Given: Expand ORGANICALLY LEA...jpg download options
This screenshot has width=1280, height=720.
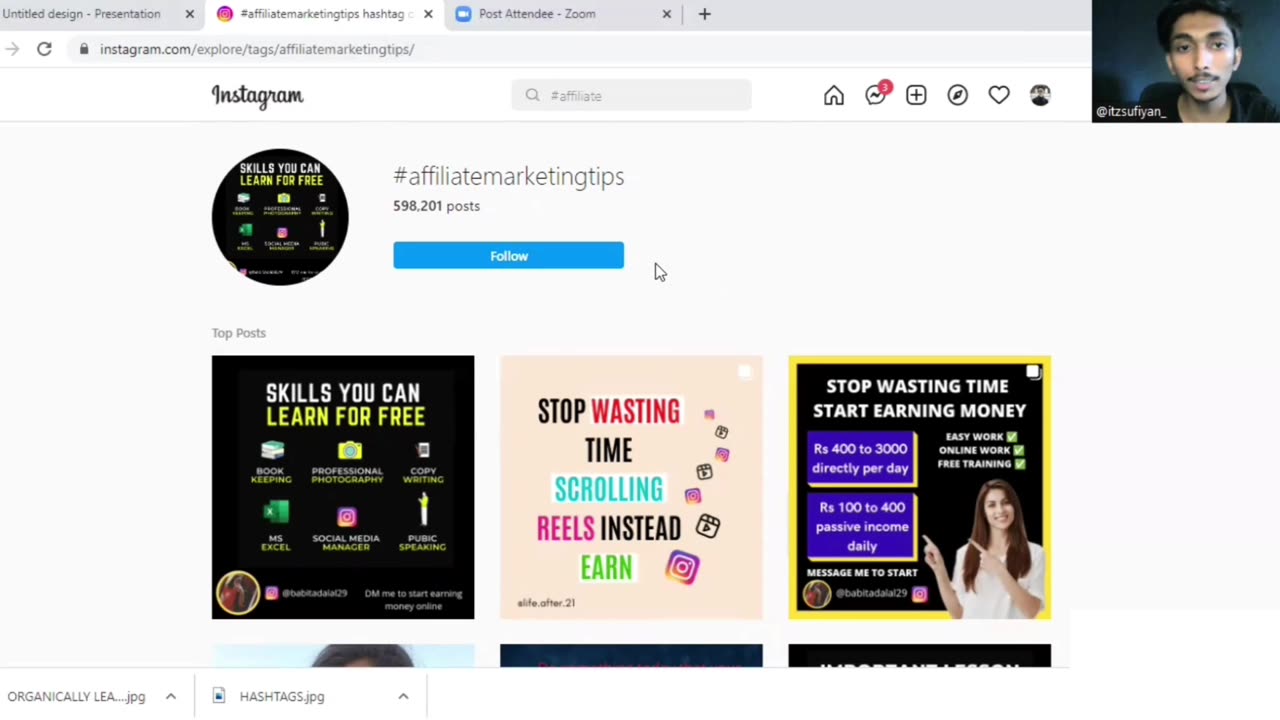Looking at the screenshot, I should point(171,696).
